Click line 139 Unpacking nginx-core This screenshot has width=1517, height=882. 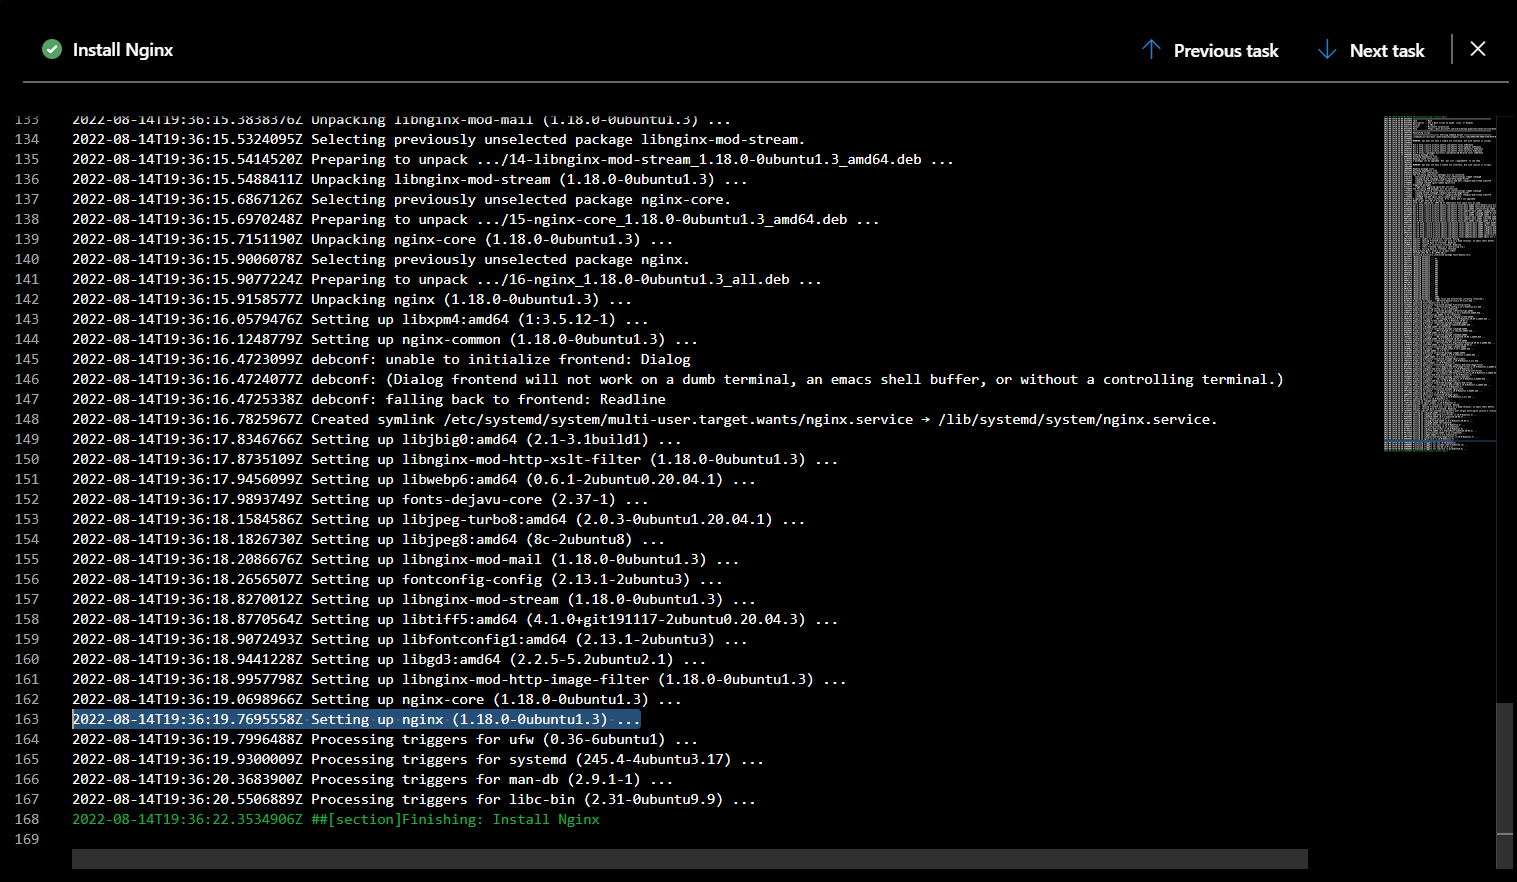373,239
